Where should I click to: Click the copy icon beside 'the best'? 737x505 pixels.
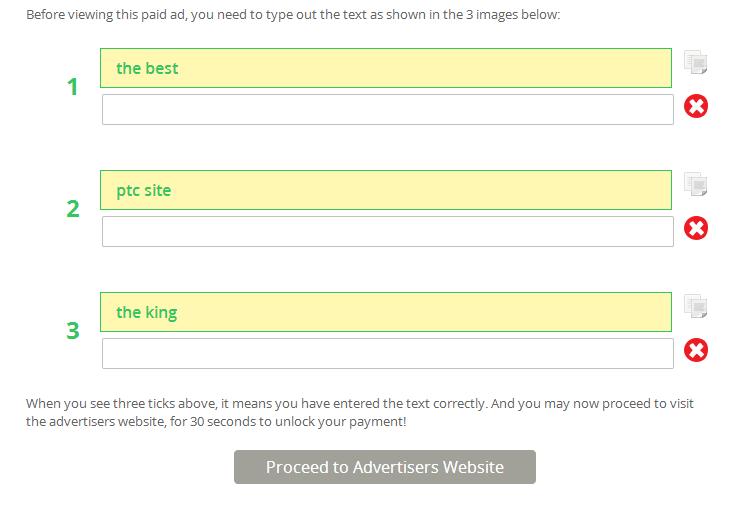[696, 63]
